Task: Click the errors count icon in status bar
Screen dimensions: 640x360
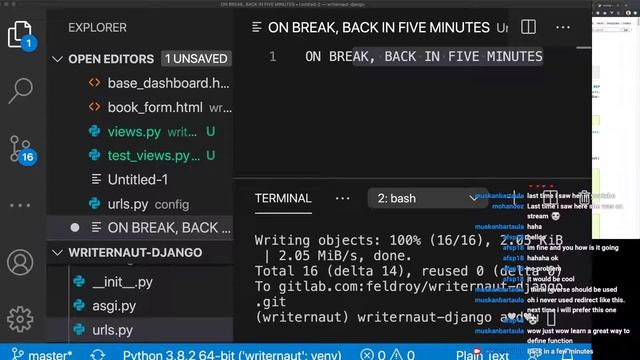Action: click(x=367, y=354)
